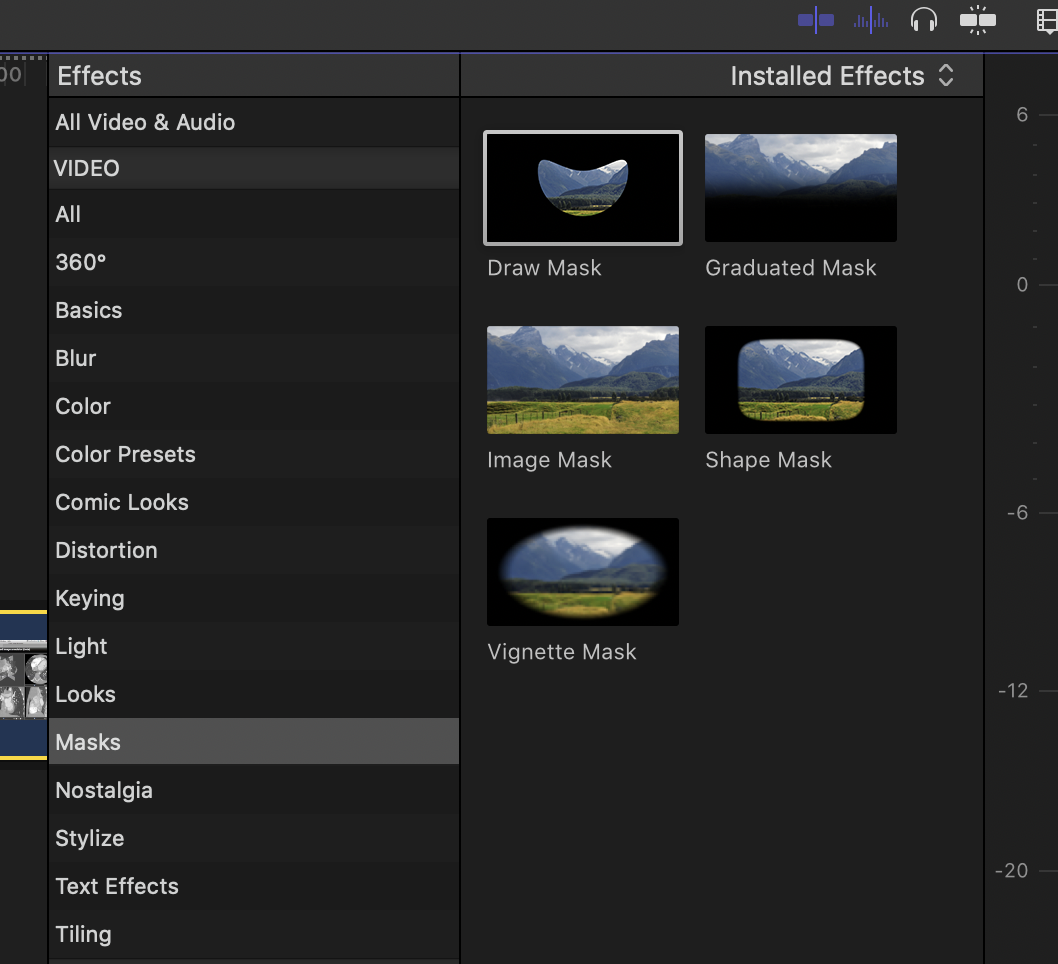Viewport: 1058px width, 964px height.
Task: Select the Graduated Mask effect thumbnail
Action: [801, 188]
